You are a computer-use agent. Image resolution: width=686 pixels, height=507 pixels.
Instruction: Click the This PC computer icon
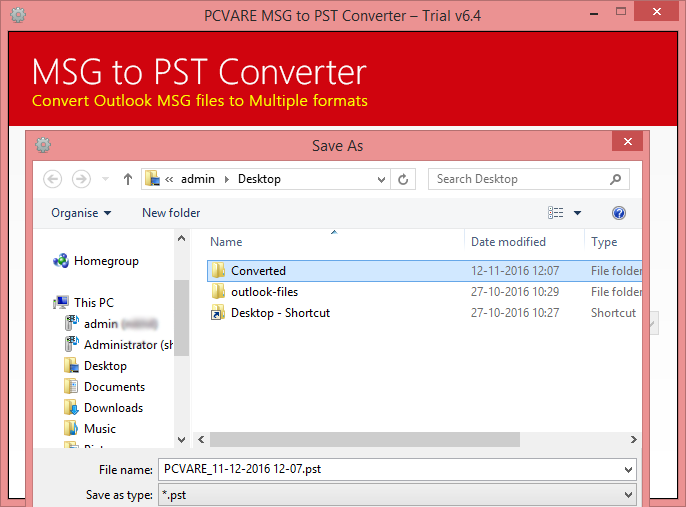[x=61, y=302]
